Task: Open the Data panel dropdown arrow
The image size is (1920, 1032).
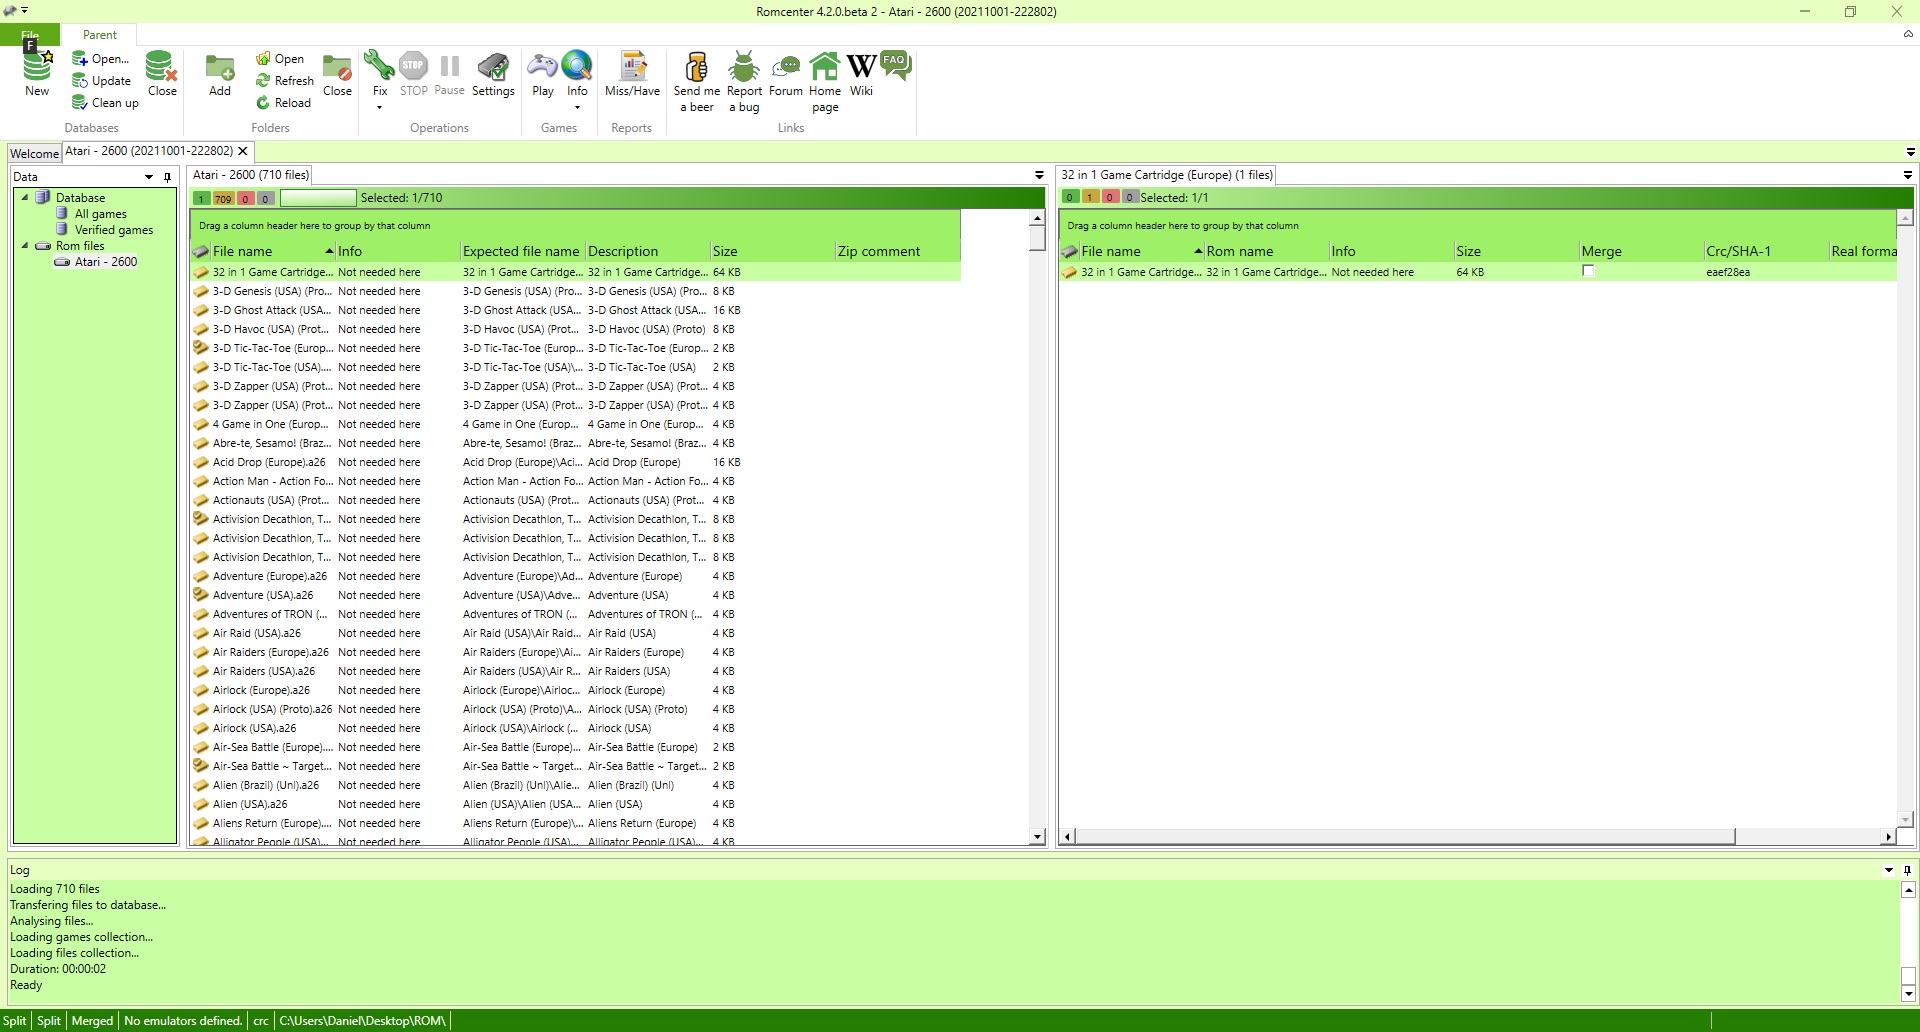Action: click(x=149, y=177)
